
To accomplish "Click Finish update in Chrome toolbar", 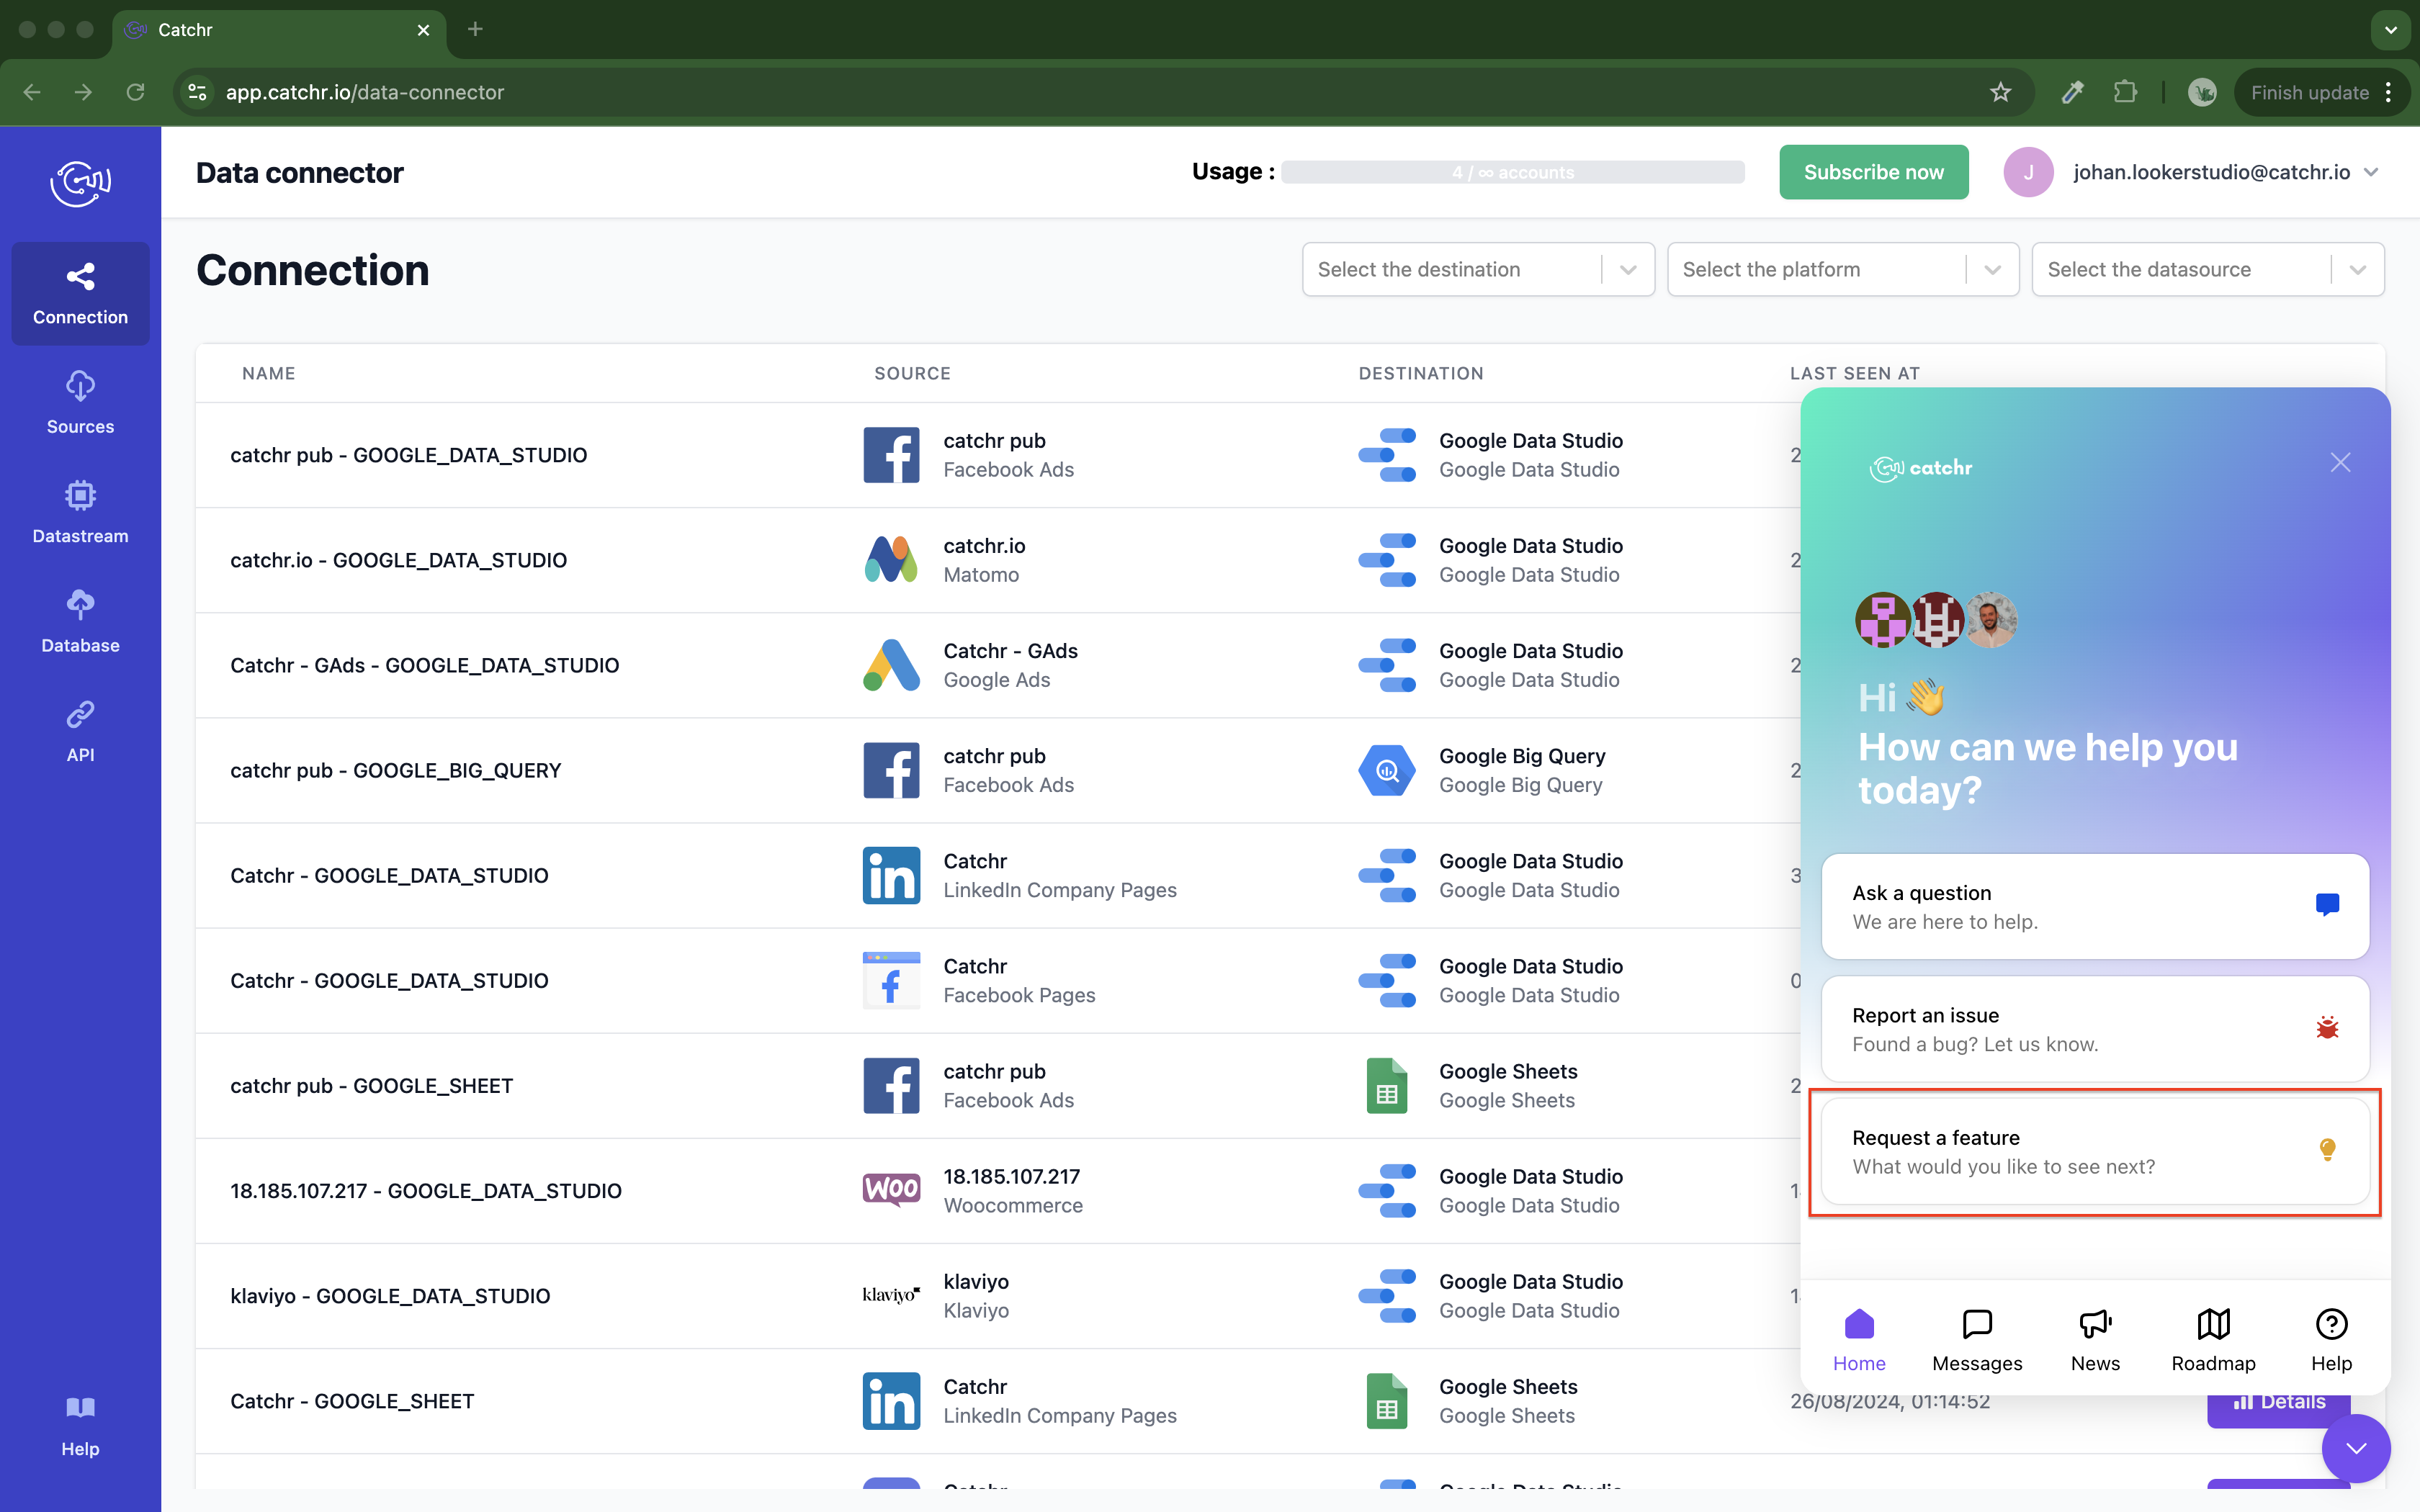I will 2309,92.
